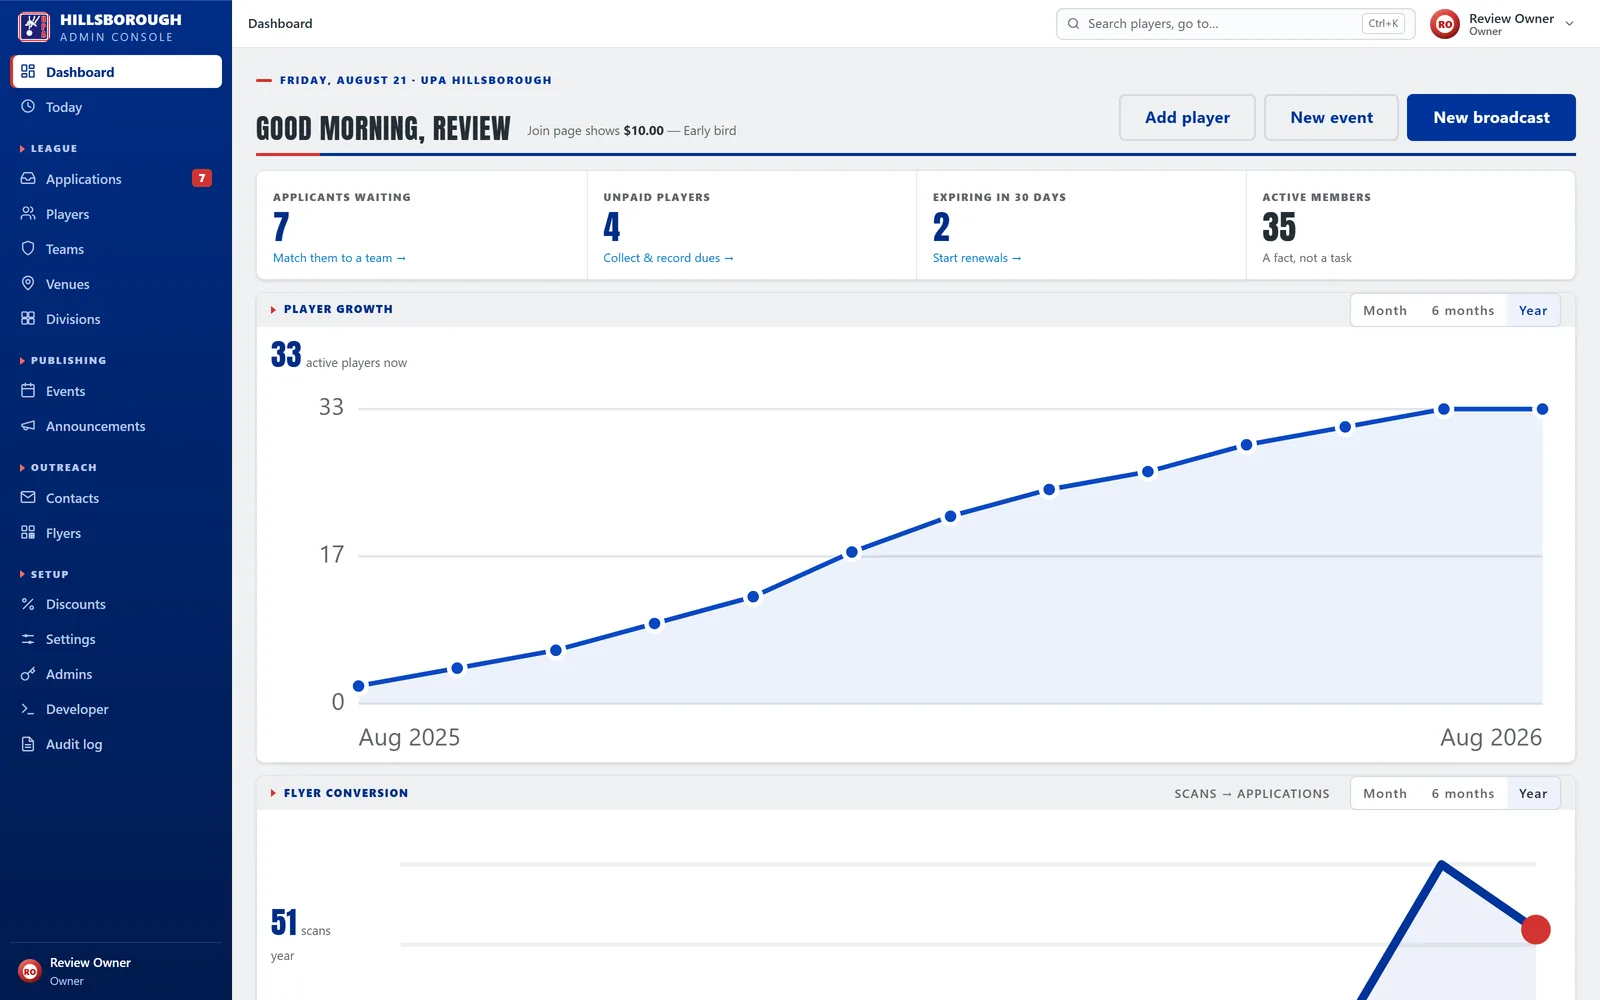This screenshot has height=1000, width=1600.
Task: Open Collect & record dues link
Action: pos(668,258)
